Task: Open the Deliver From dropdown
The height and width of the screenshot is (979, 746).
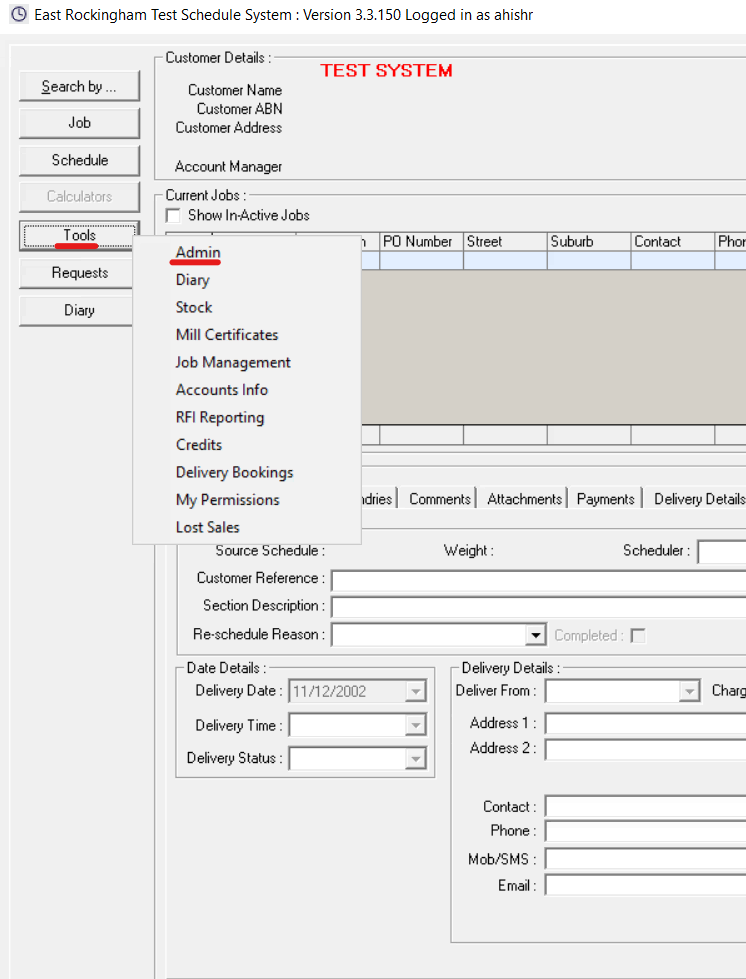Action: 689,691
